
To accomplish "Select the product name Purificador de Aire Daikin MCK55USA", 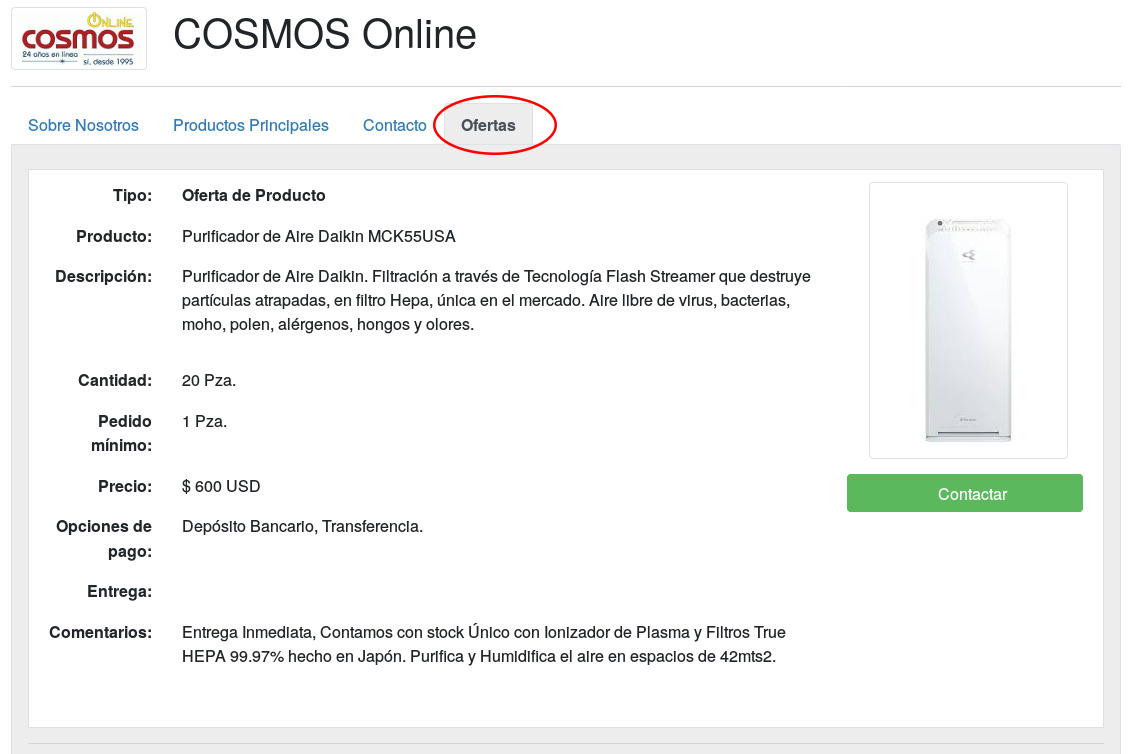I will coord(317,236).
